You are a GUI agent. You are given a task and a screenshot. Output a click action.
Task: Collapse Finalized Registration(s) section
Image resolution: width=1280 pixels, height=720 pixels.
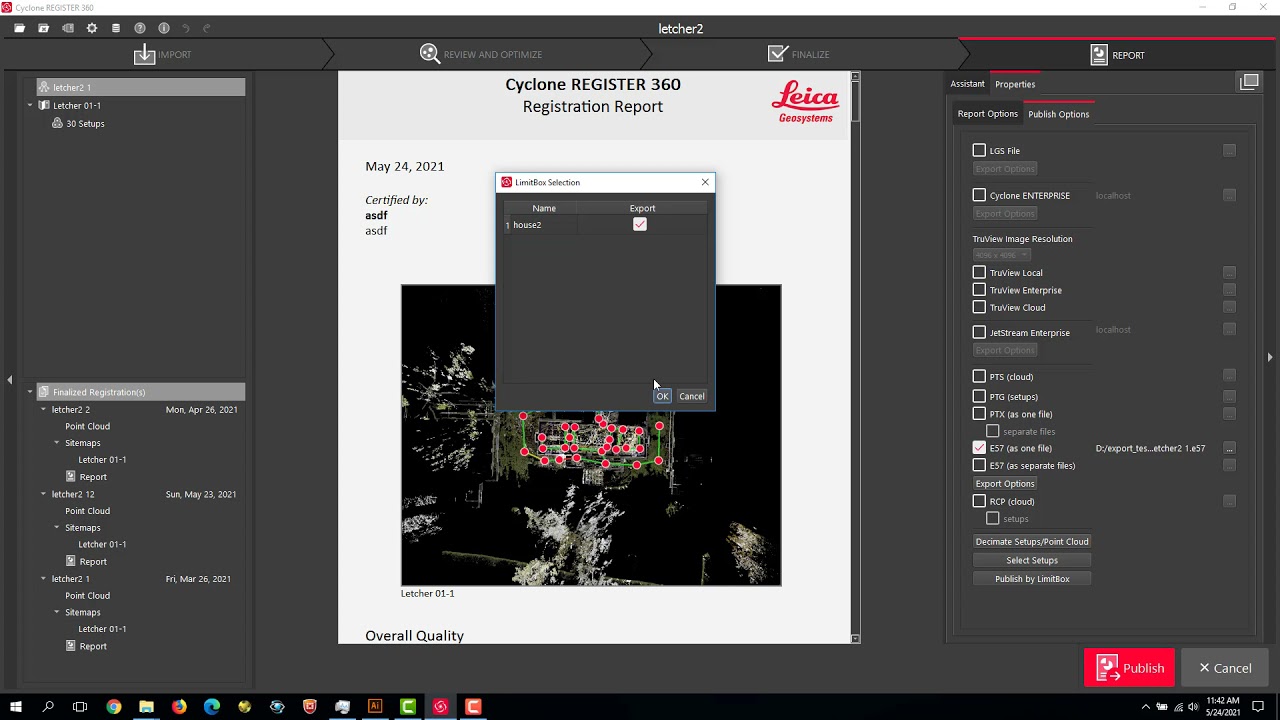[31, 391]
